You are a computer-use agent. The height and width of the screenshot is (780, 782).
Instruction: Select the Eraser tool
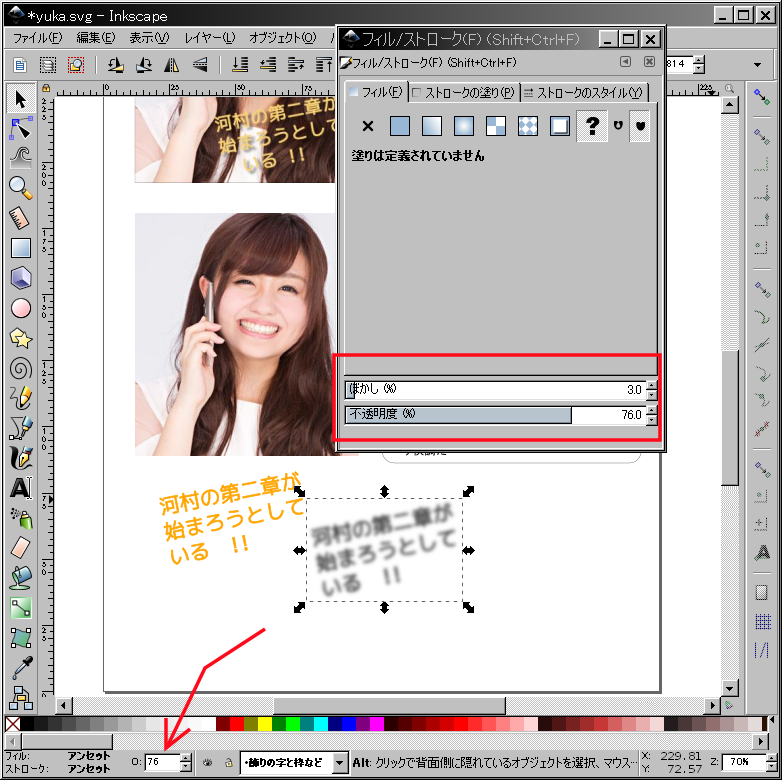coord(20,548)
